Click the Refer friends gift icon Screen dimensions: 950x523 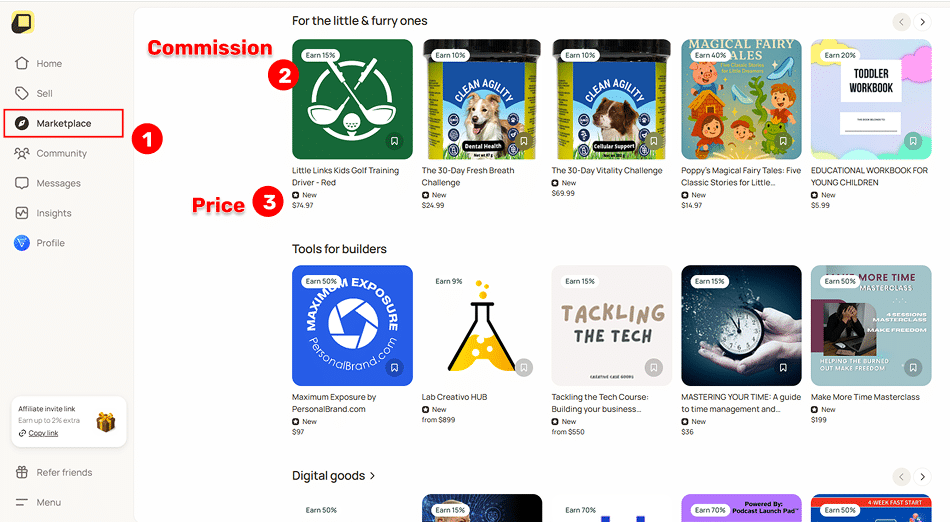point(22,472)
